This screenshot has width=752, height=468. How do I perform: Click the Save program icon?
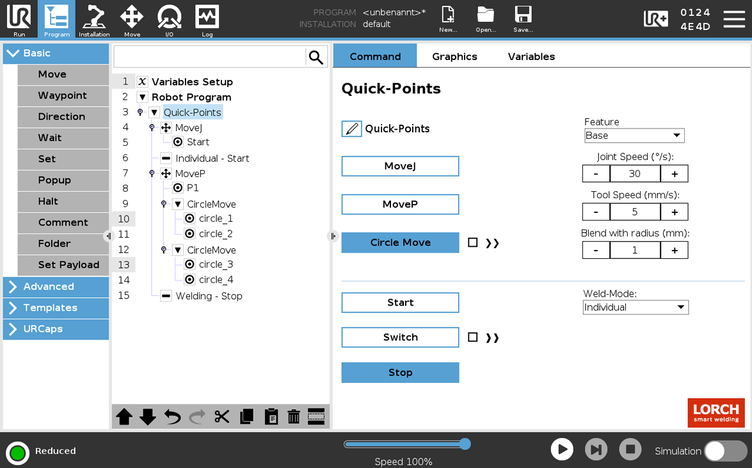click(522, 19)
